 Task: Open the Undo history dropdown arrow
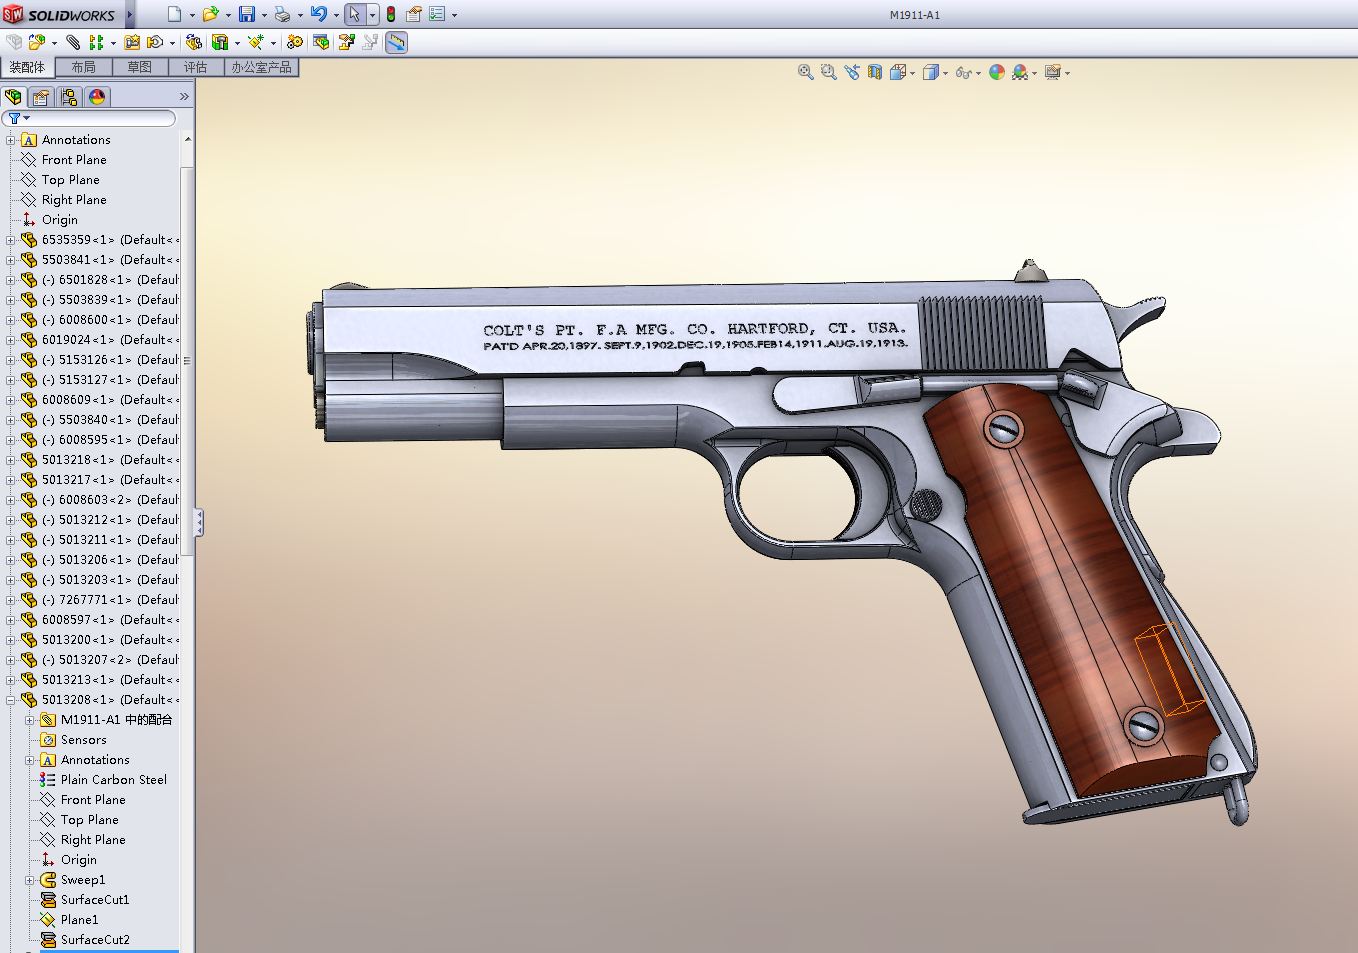[336, 15]
